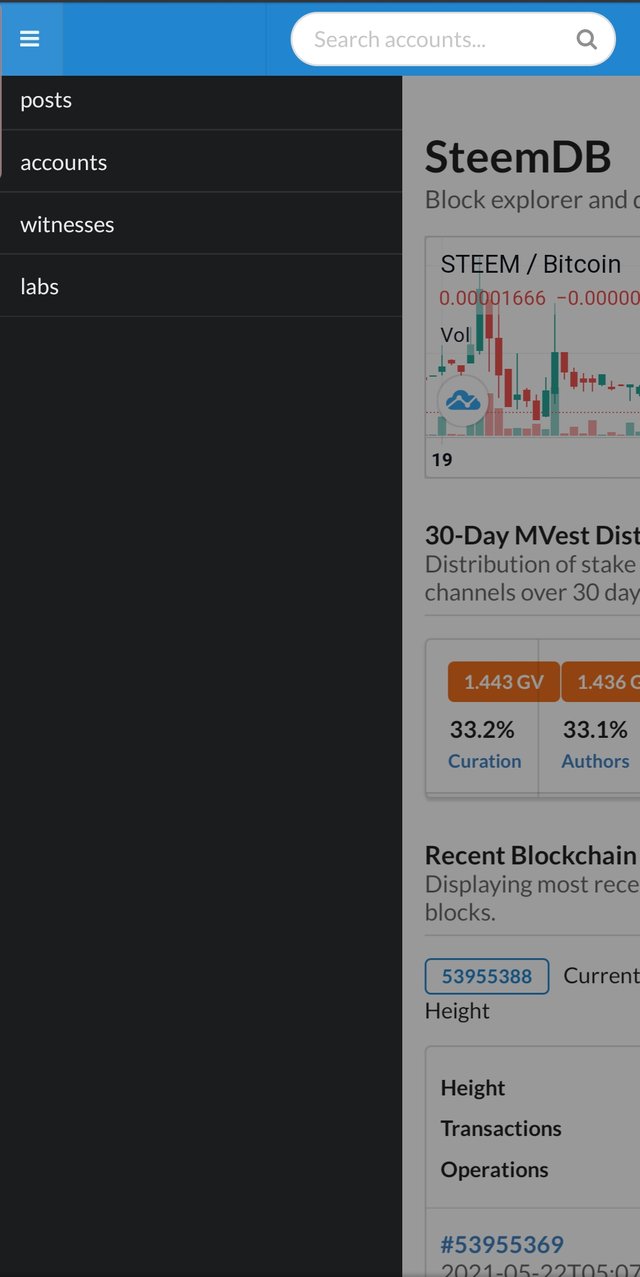
Task: Click the 30-Day MVest Distribution heading
Action: tap(531, 534)
